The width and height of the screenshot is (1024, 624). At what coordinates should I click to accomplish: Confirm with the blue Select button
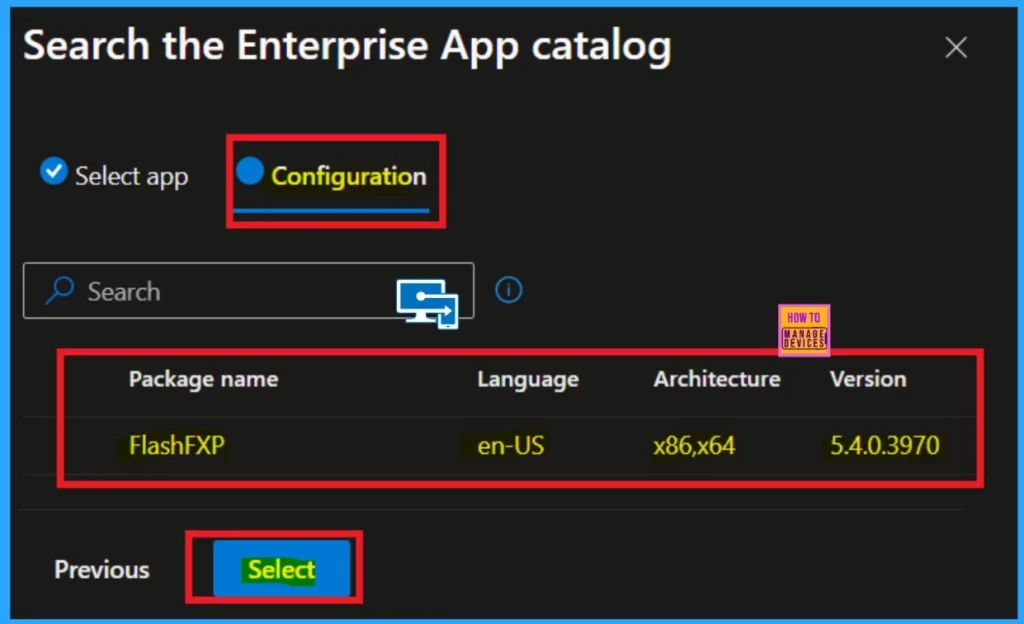coord(281,569)
